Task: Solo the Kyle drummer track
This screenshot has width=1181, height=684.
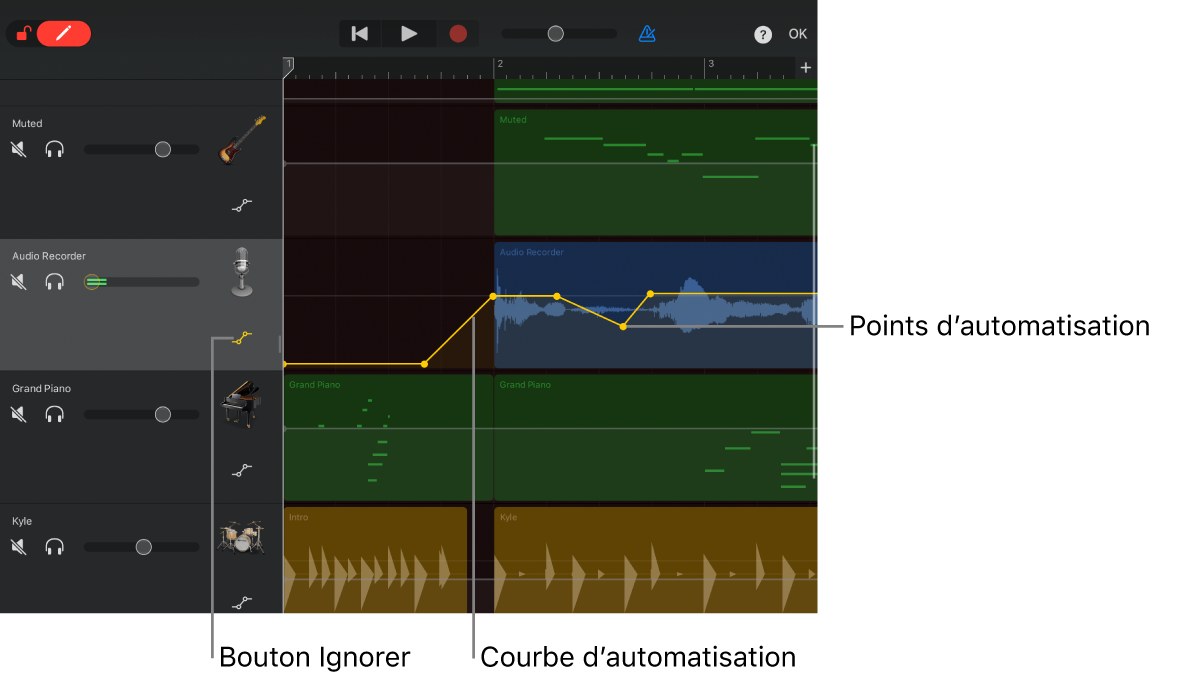Action: pos(54,547)
